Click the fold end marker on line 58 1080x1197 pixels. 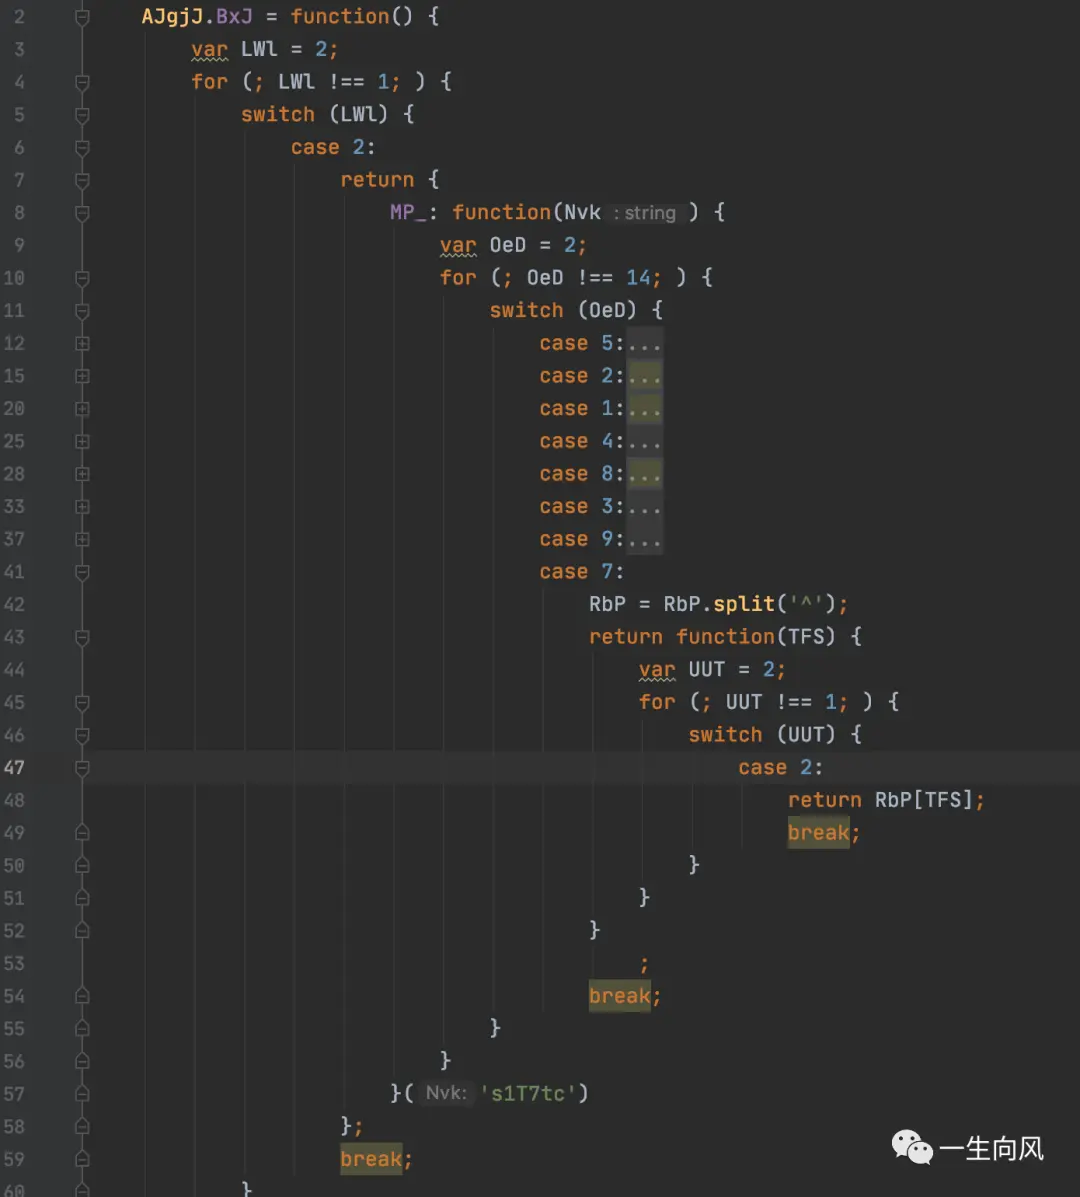tap(82, 1127)
